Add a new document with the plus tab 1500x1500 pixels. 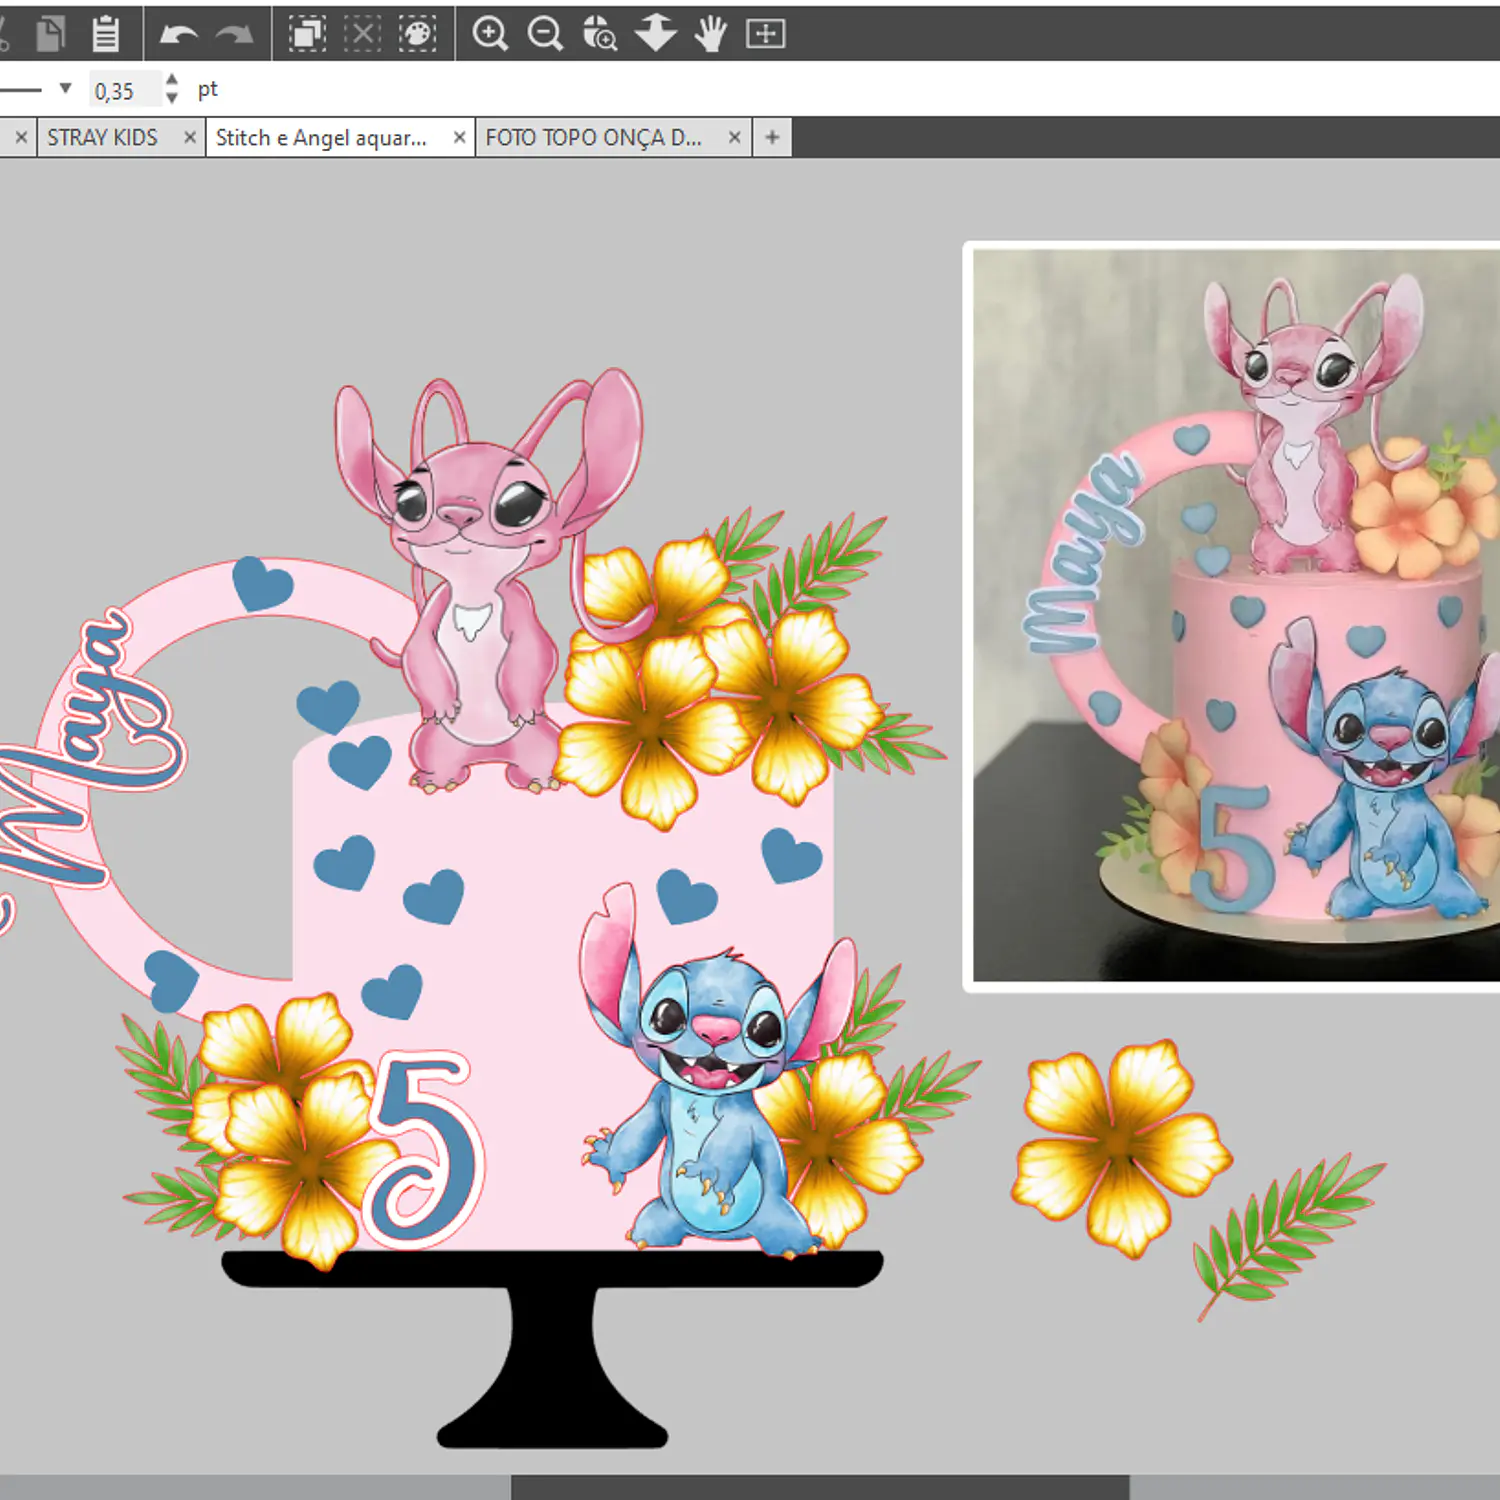coord(772,138)
